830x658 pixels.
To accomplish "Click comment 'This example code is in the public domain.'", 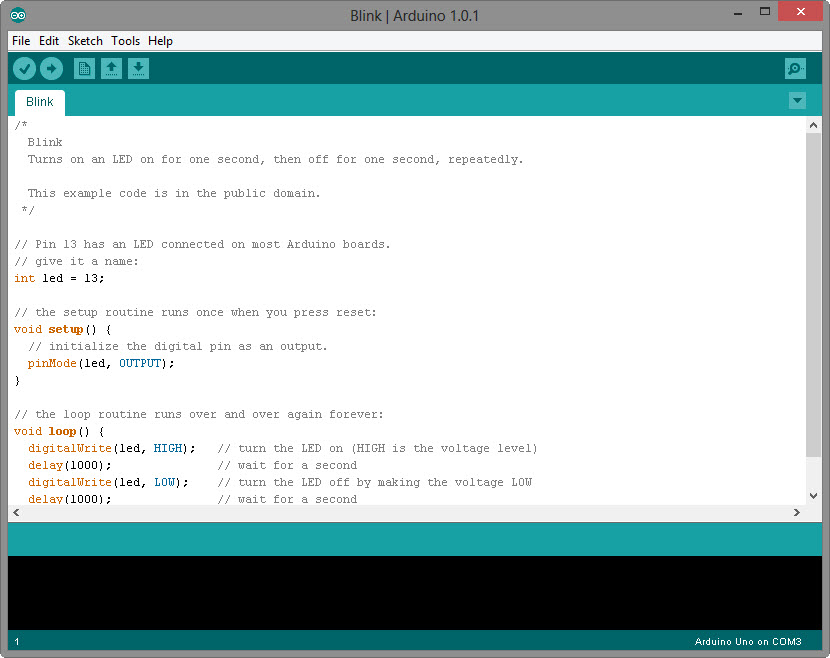I will click(x=174, y=193).
